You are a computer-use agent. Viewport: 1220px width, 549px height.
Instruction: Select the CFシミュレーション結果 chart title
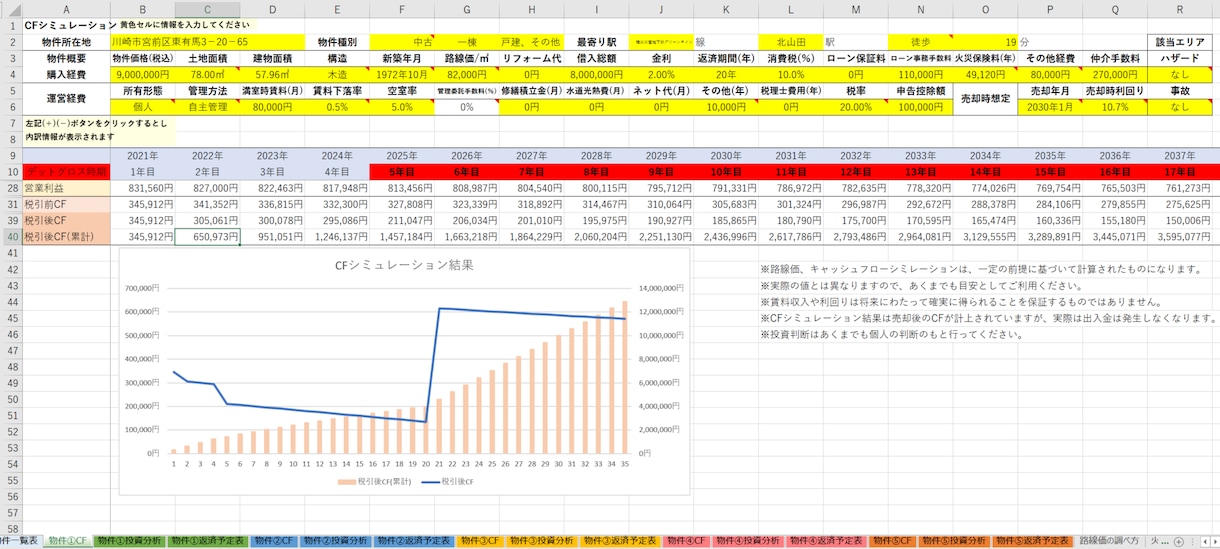point(404,265)
